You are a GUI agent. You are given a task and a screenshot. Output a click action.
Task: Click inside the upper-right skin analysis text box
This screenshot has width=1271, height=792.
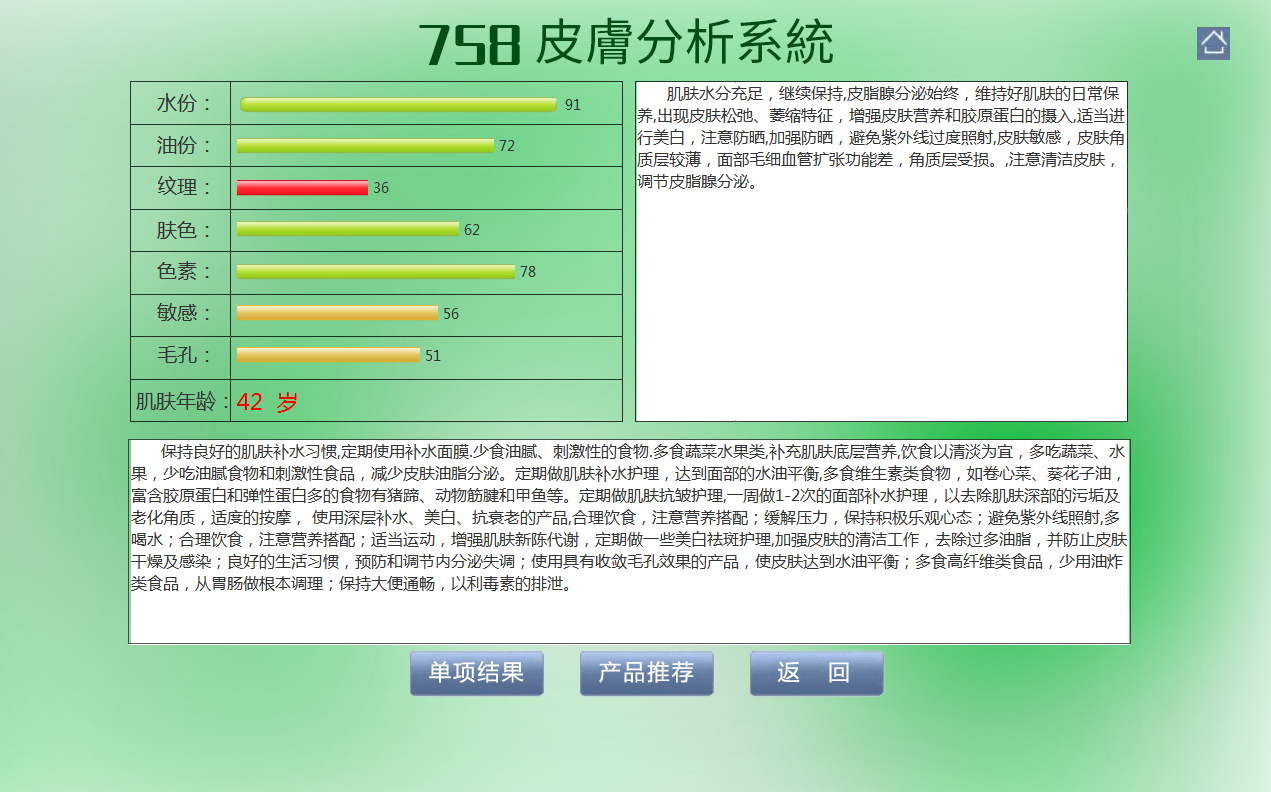pos(880,300)
